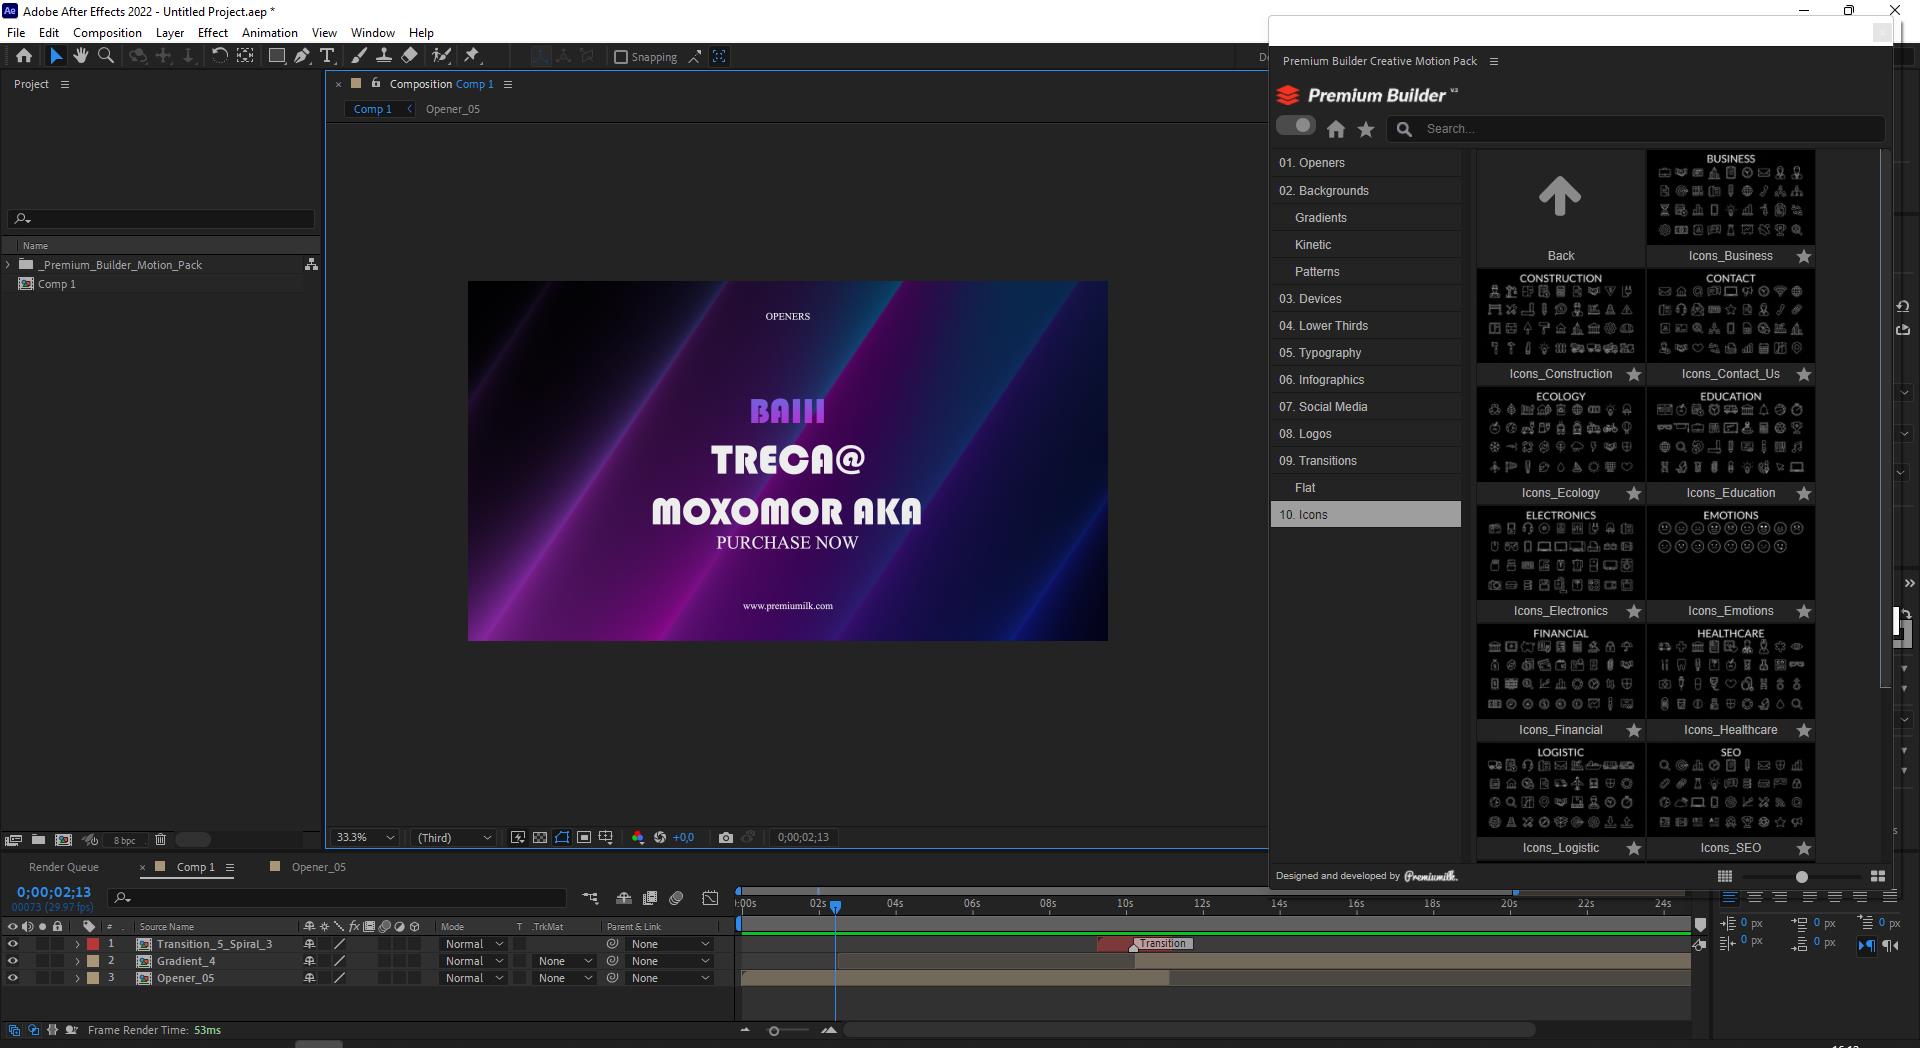
Task: Select the Rotation tool
Action: click(x=220, y=57)
